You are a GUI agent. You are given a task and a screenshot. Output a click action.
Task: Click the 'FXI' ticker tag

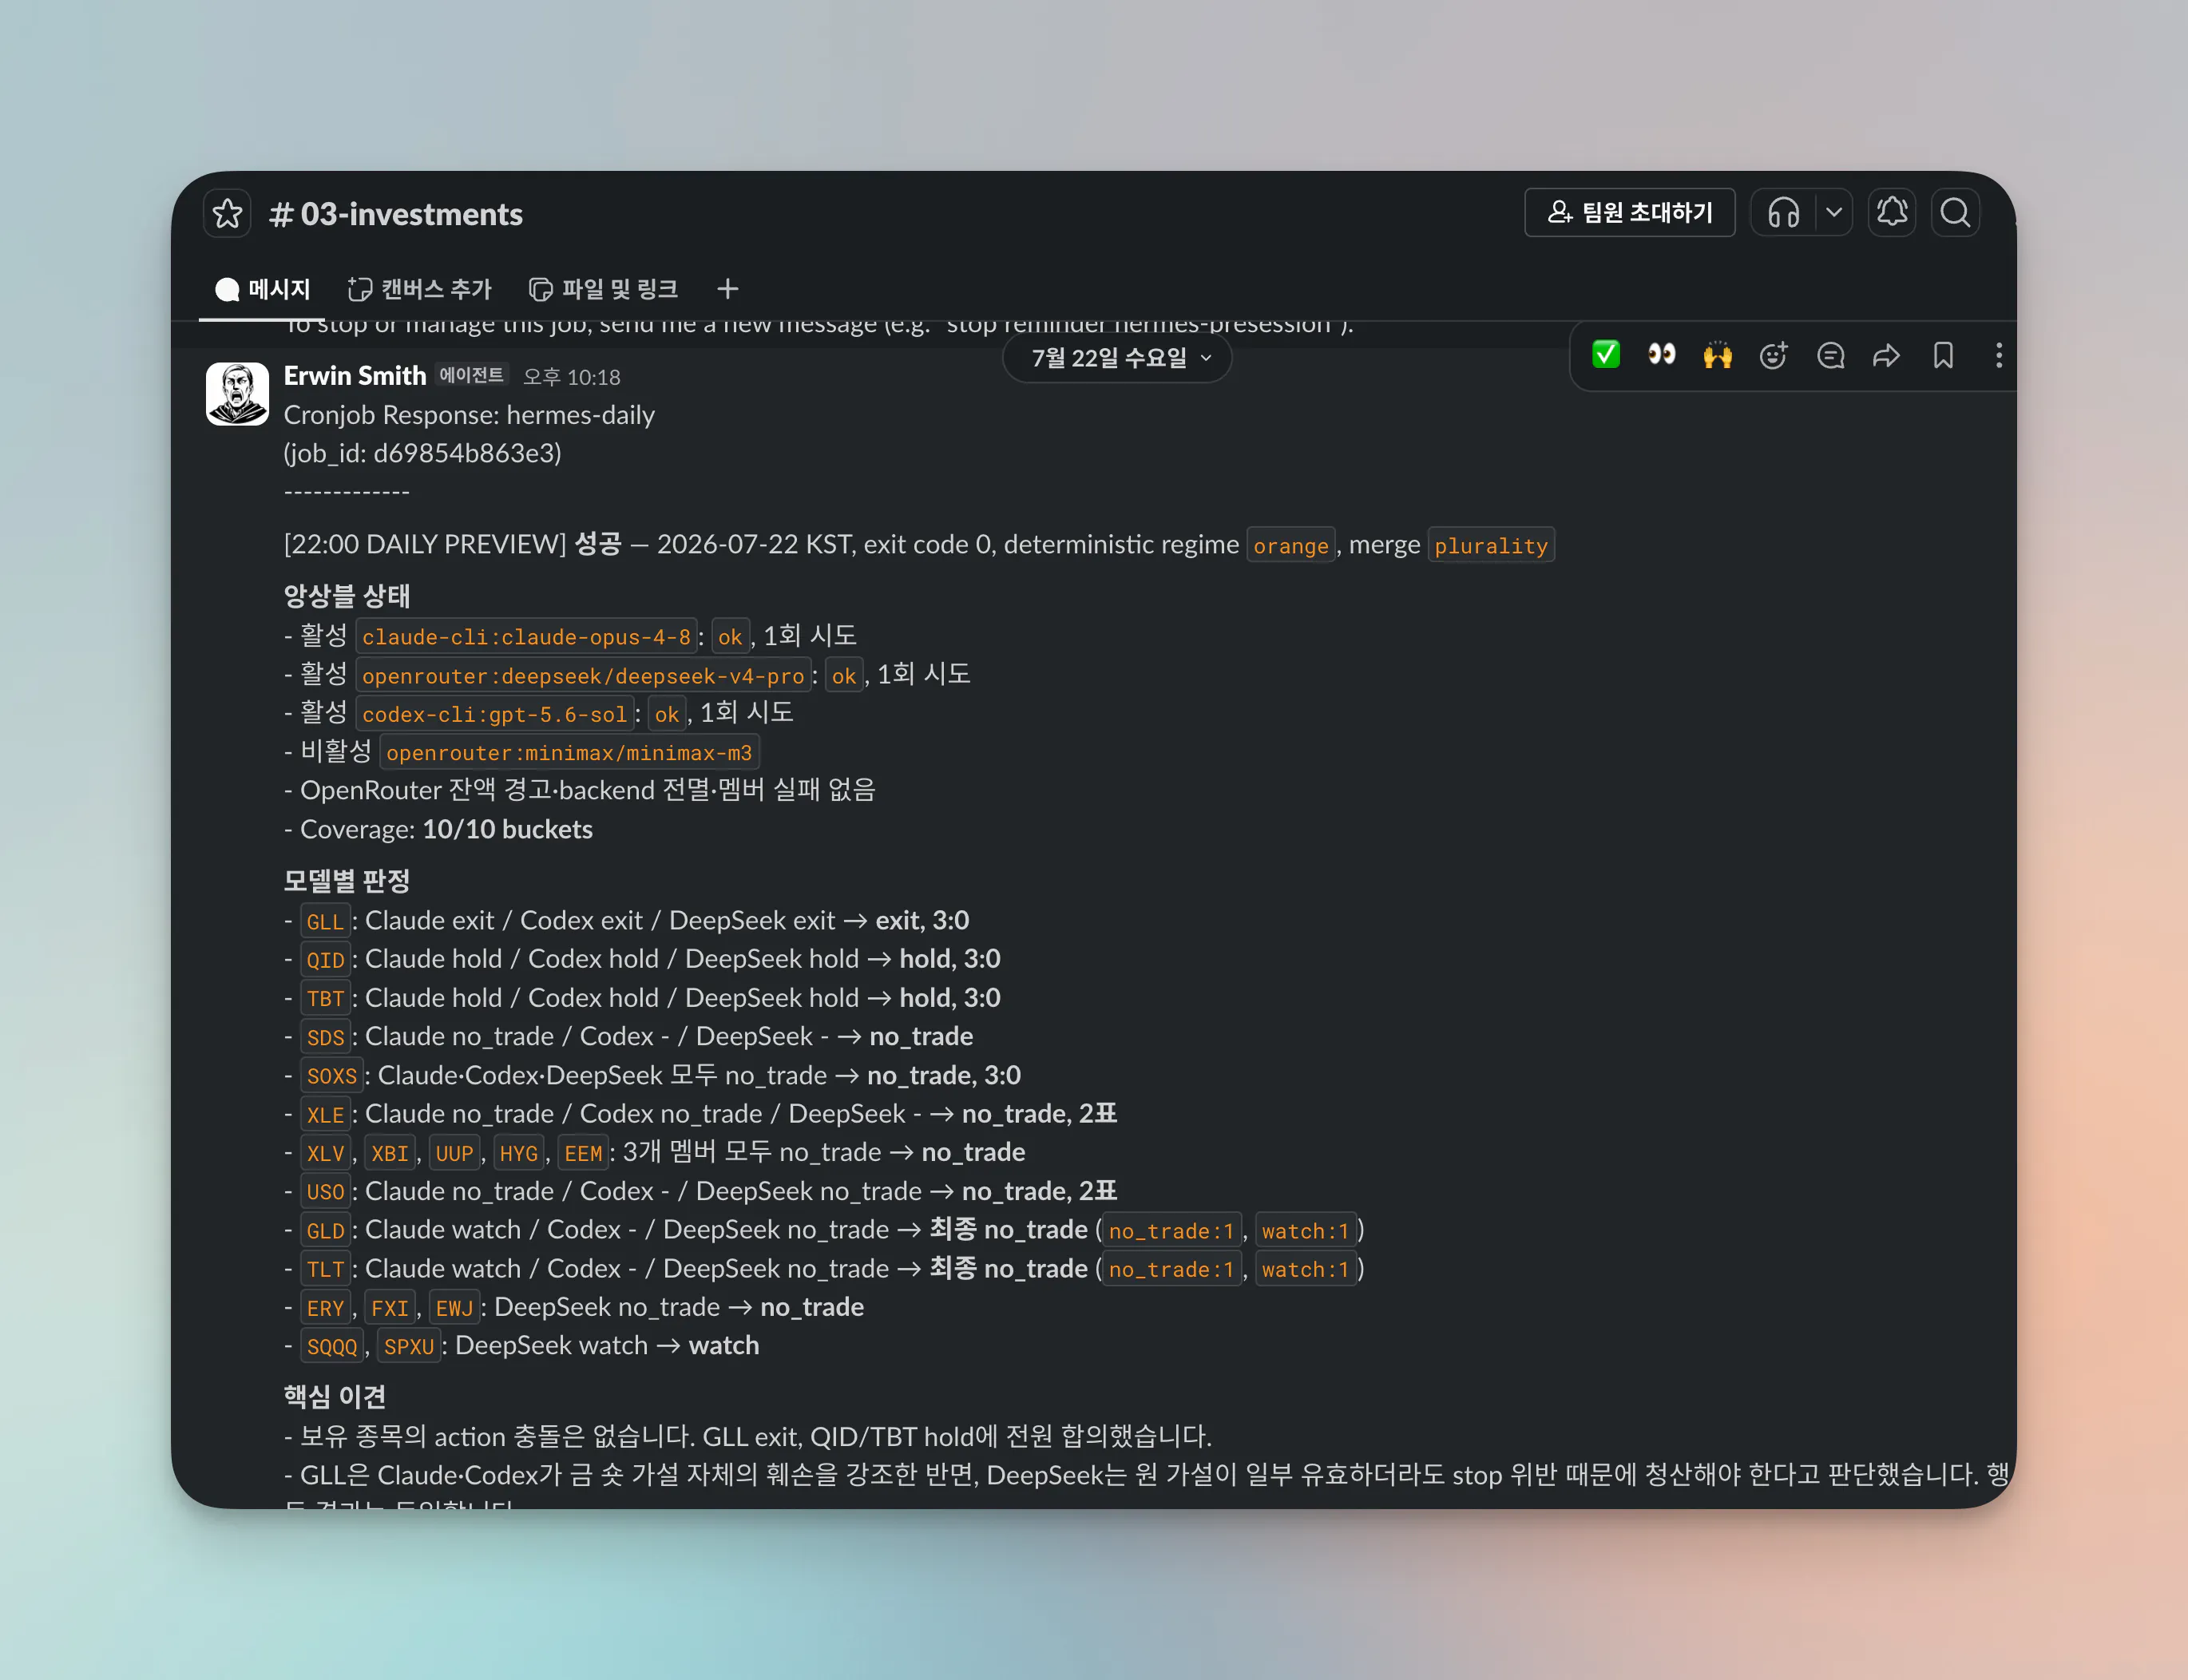click(x=389, y=1309)
